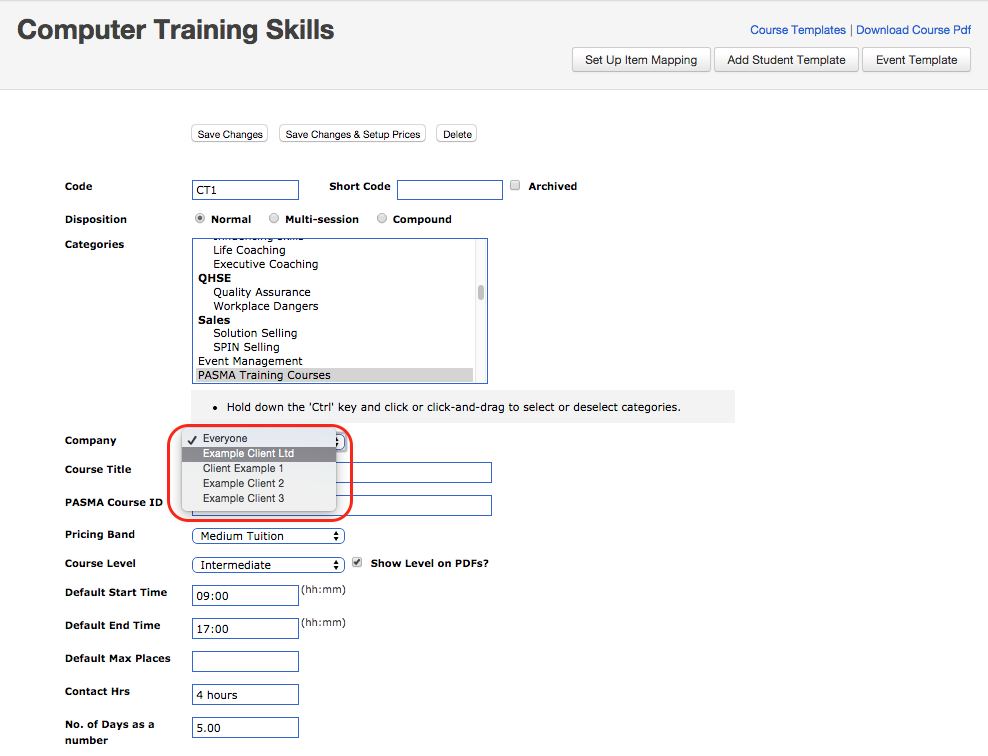Select the Compound disposition radio button
Viewport: 988px width, 756px height.
(x=381, y=218)
